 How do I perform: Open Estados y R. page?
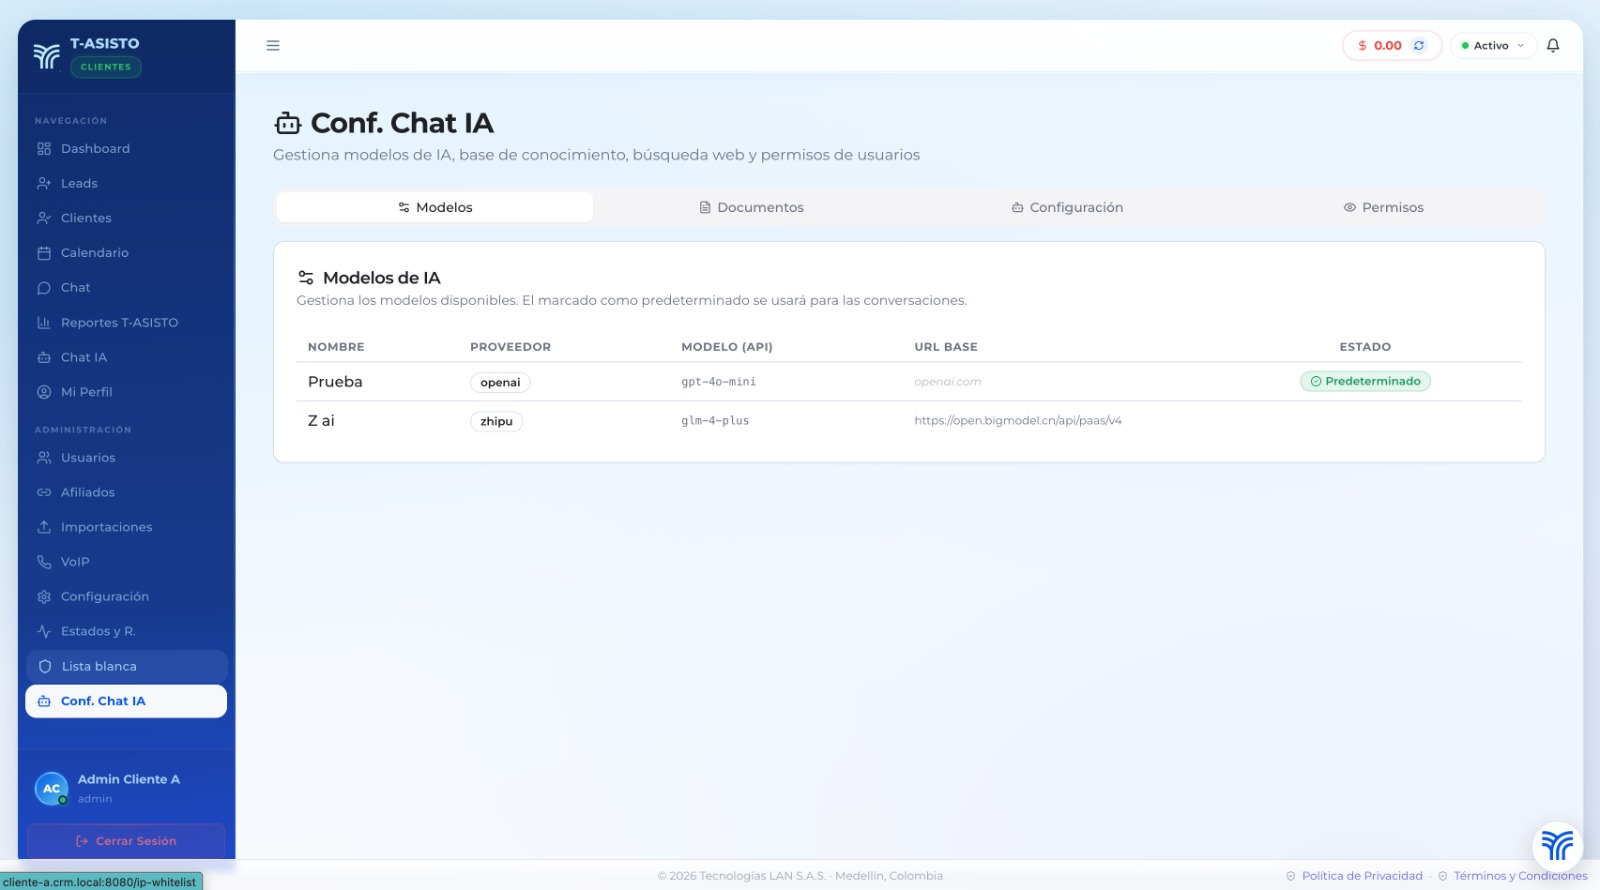(126, 631)
